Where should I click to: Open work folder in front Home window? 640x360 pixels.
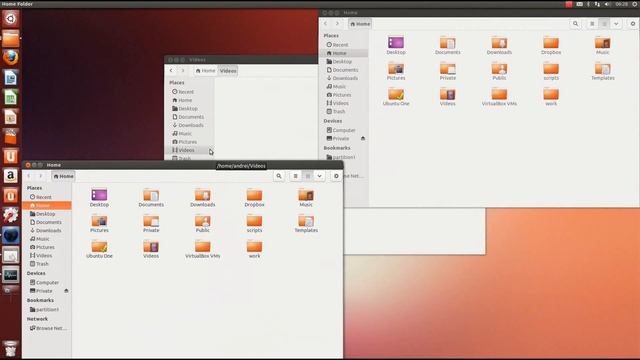[254, 249]
